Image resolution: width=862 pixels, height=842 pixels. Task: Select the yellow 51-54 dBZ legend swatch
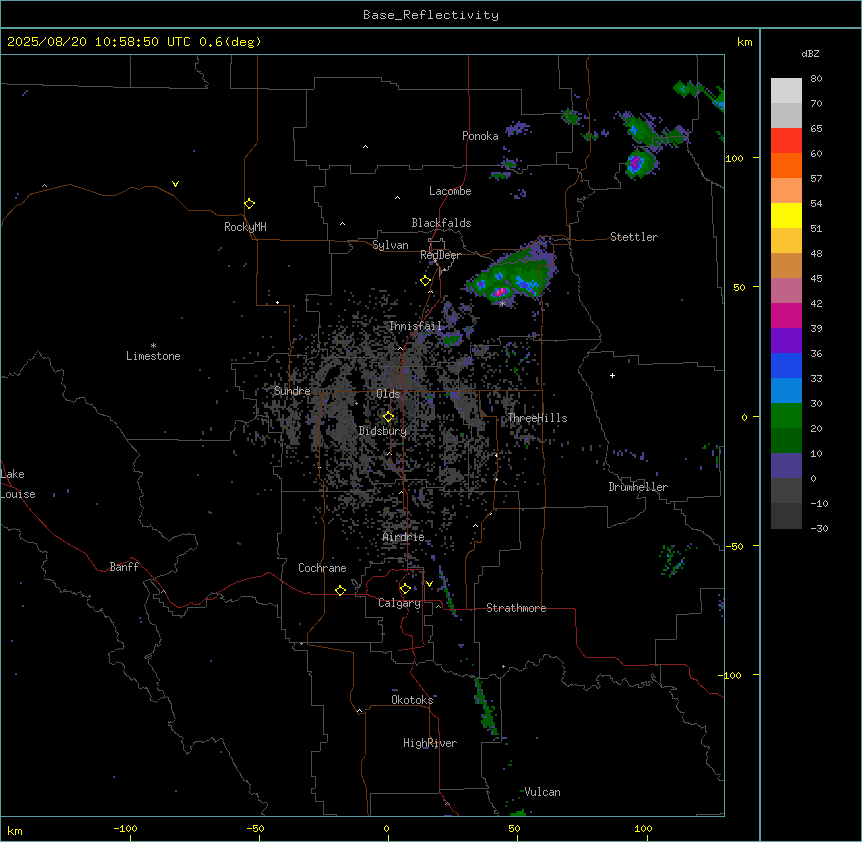(786, 215)
